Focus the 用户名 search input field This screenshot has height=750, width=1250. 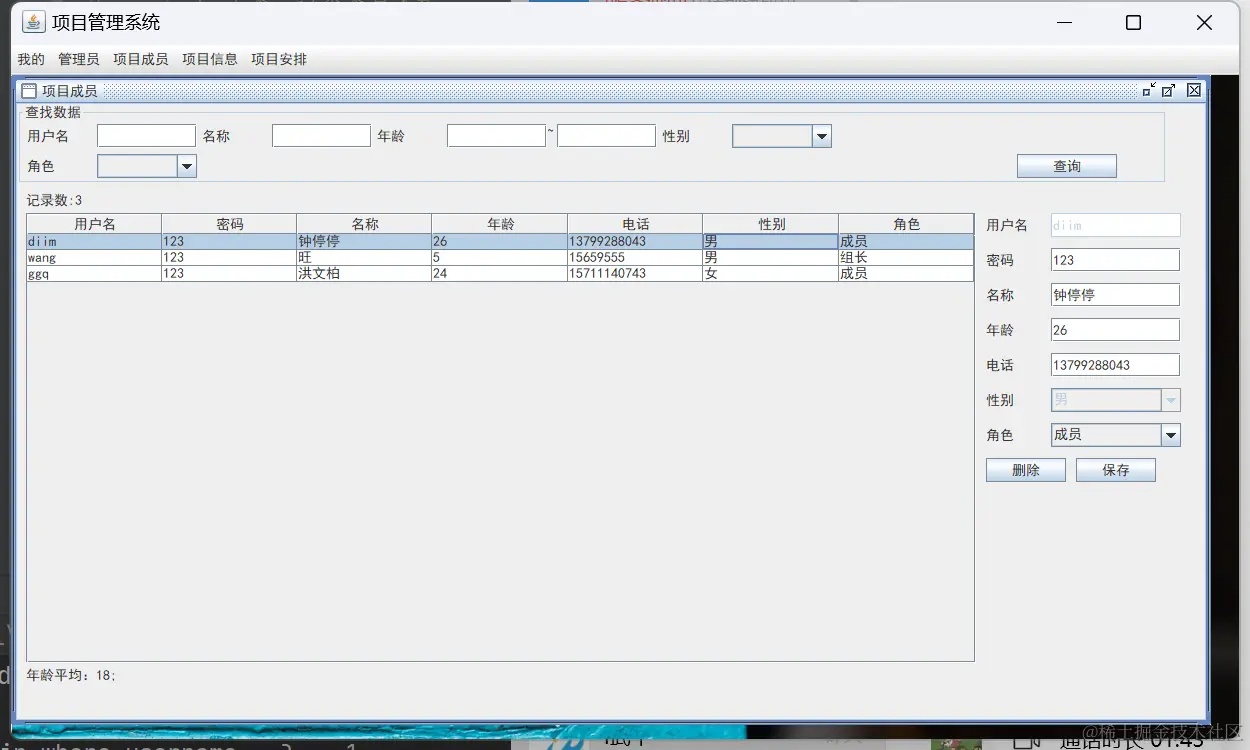(146, 136)
